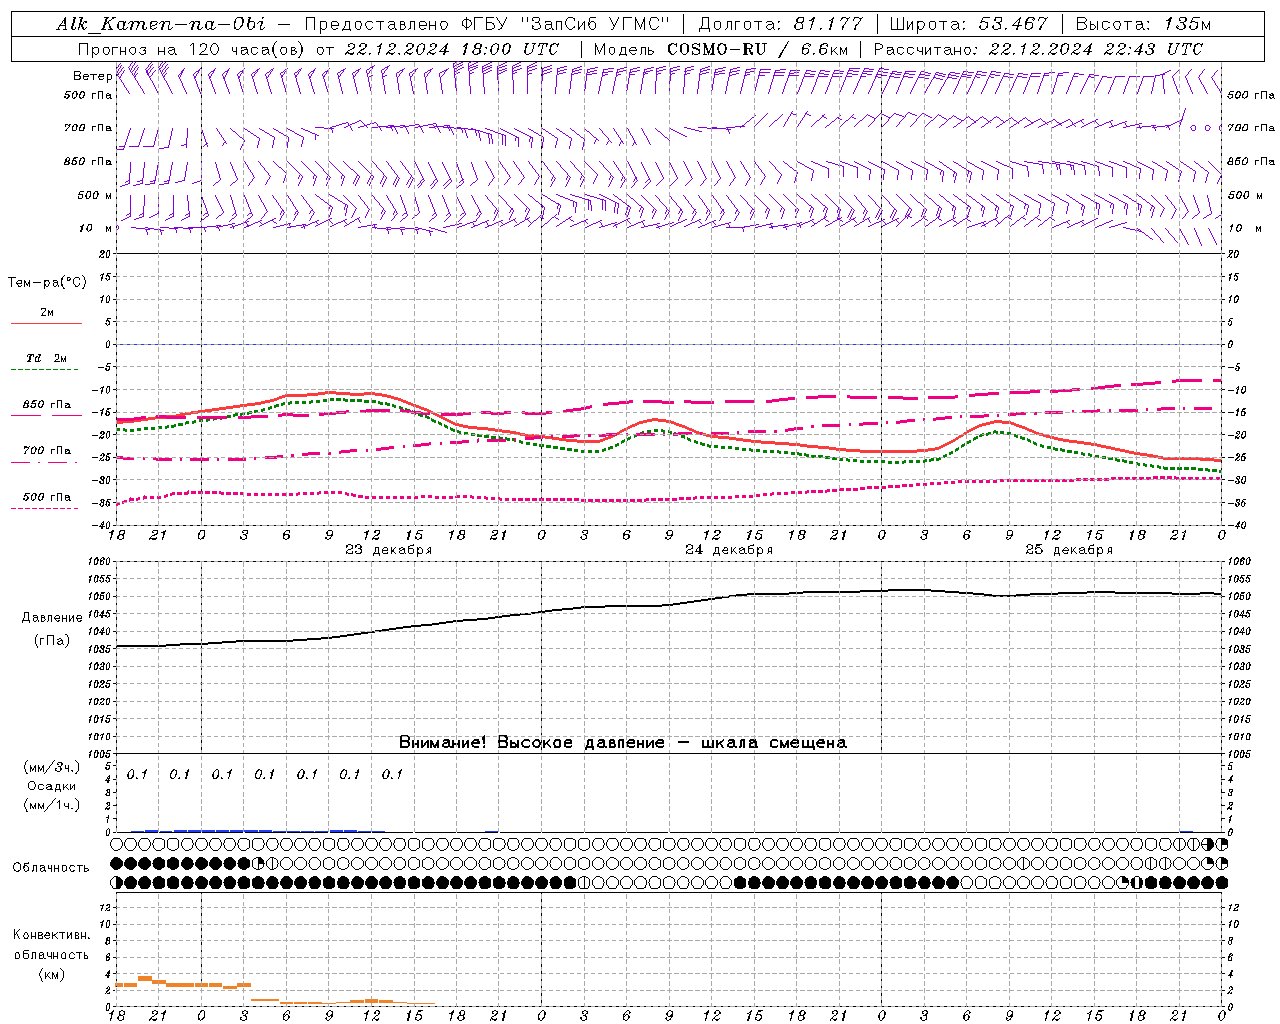Click the Осадки precipitation label

pos(52,786)
